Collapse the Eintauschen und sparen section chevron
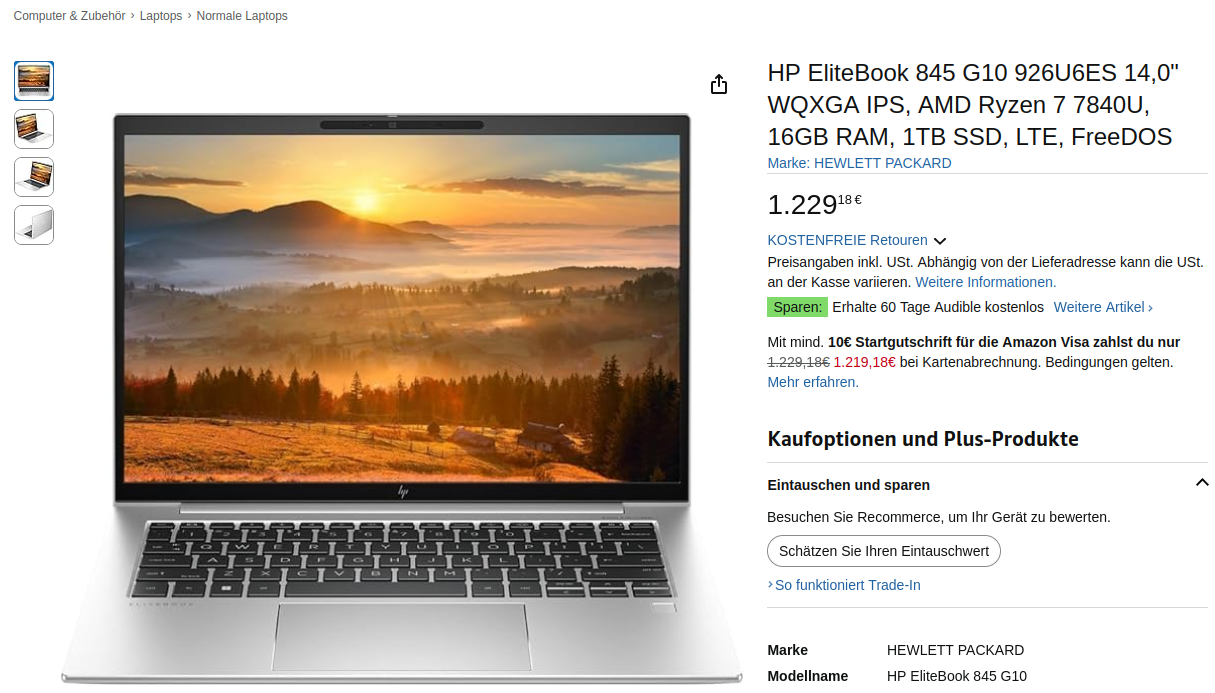1215x693 pixels. [1201, 483]
